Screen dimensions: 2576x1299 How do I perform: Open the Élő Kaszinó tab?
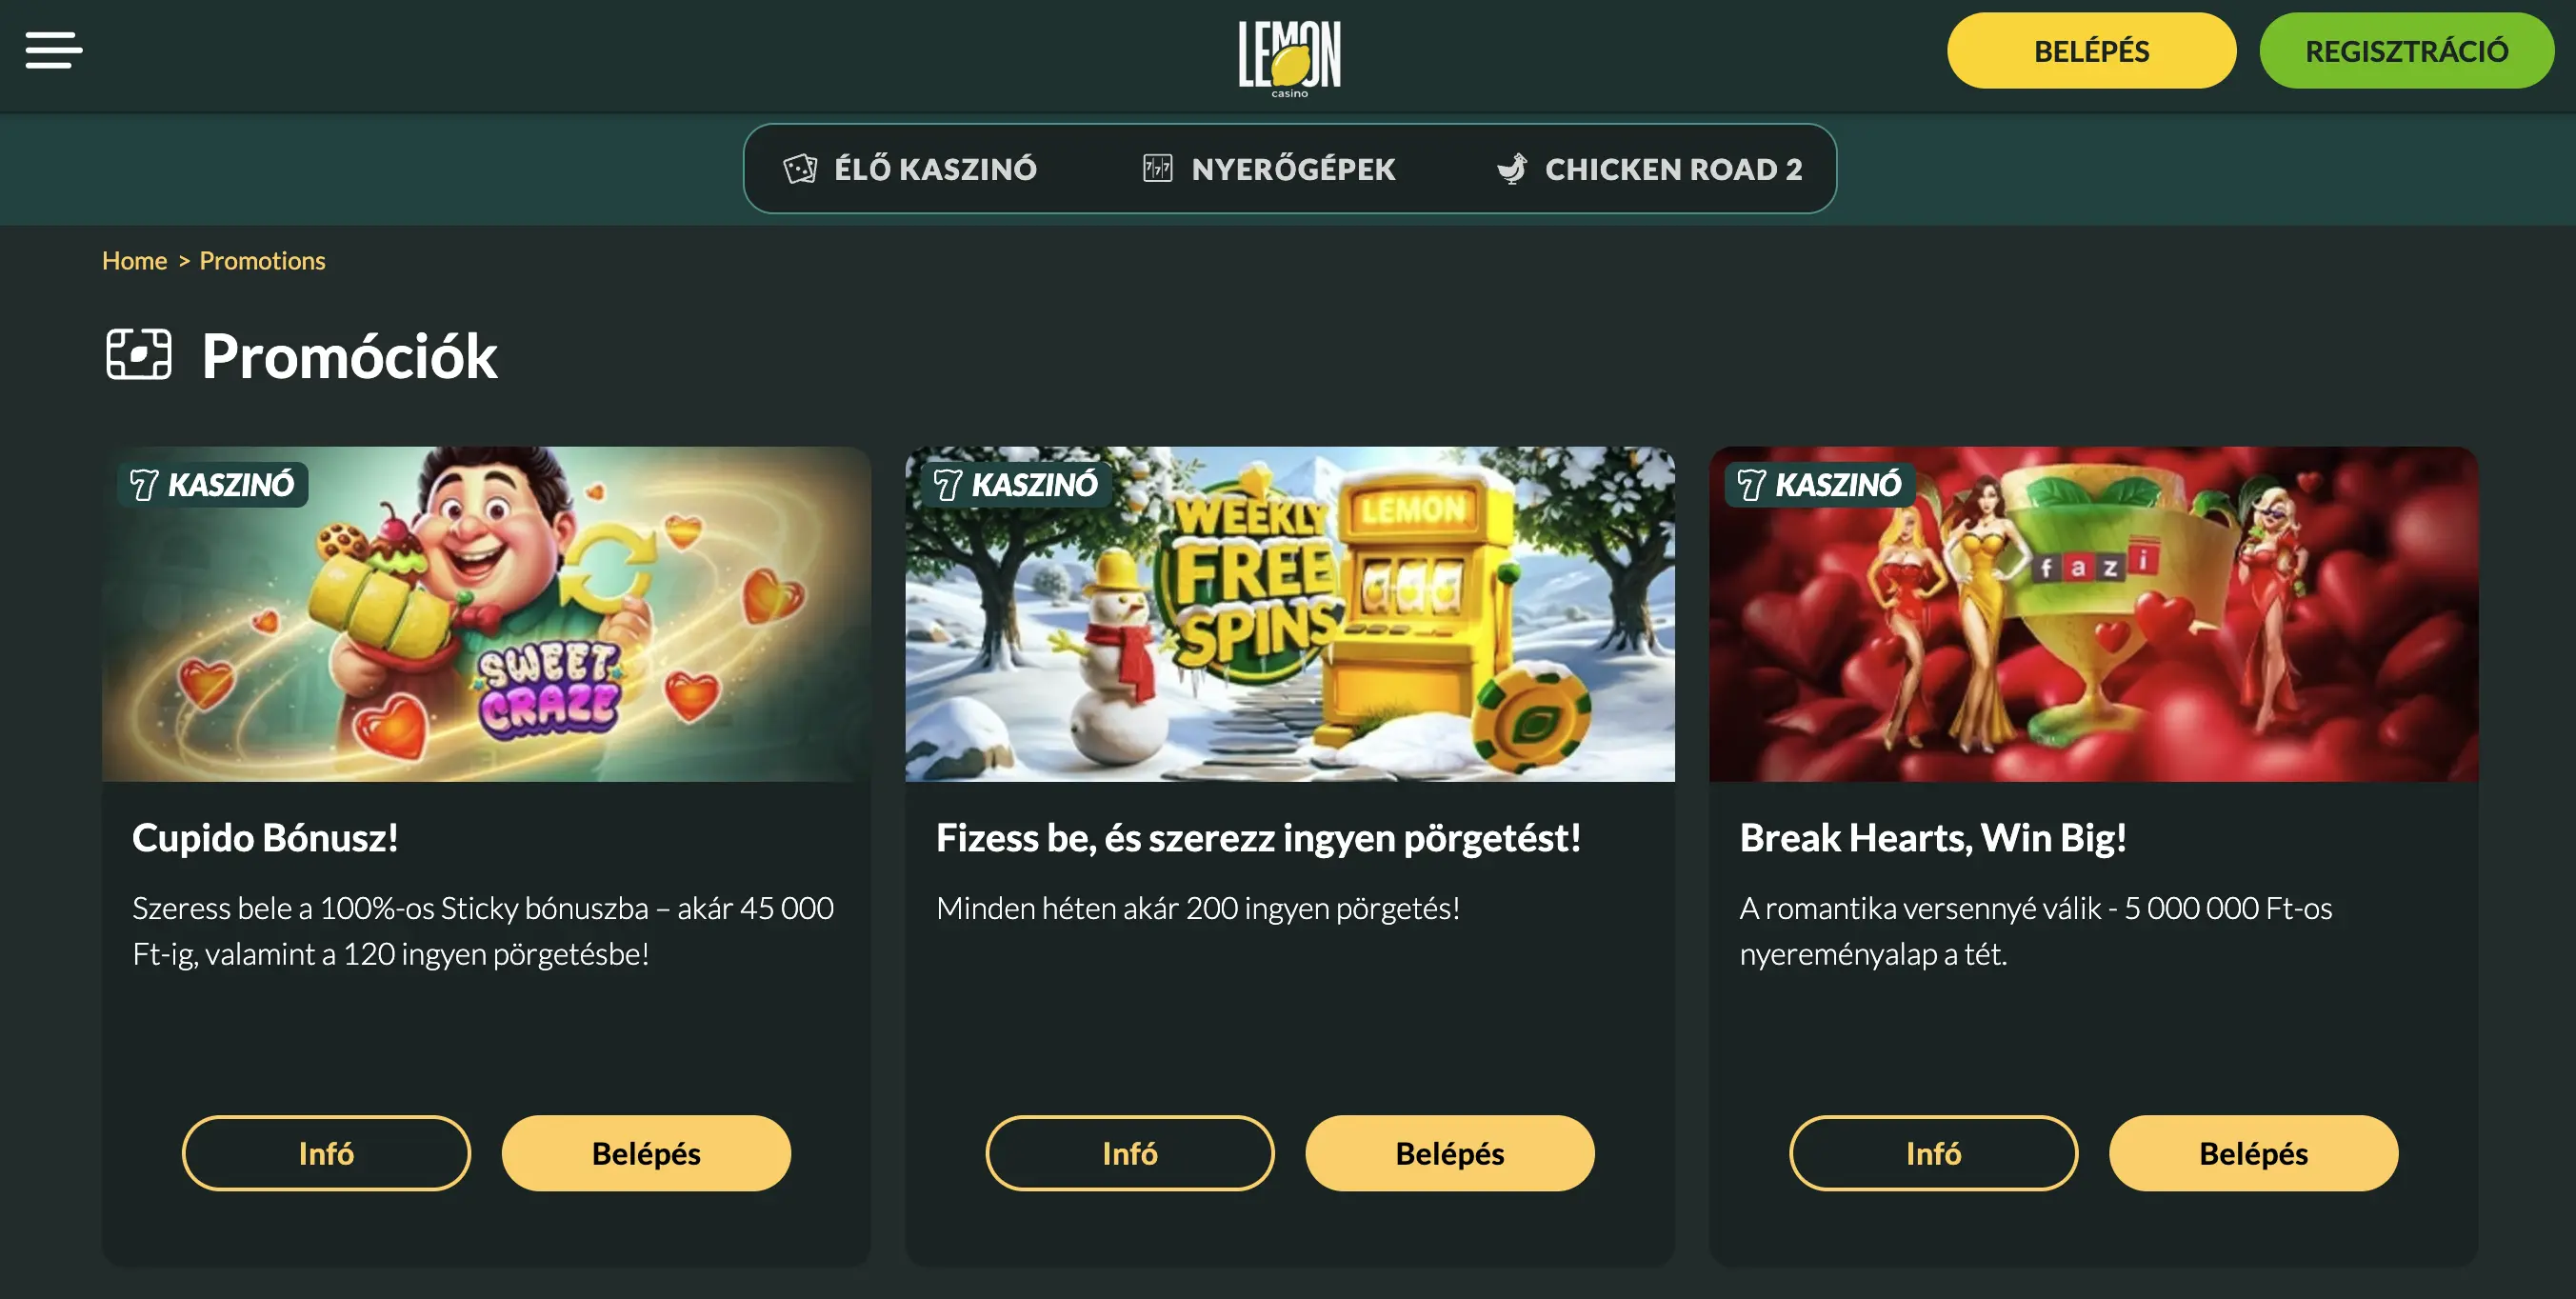pos(910,169)
